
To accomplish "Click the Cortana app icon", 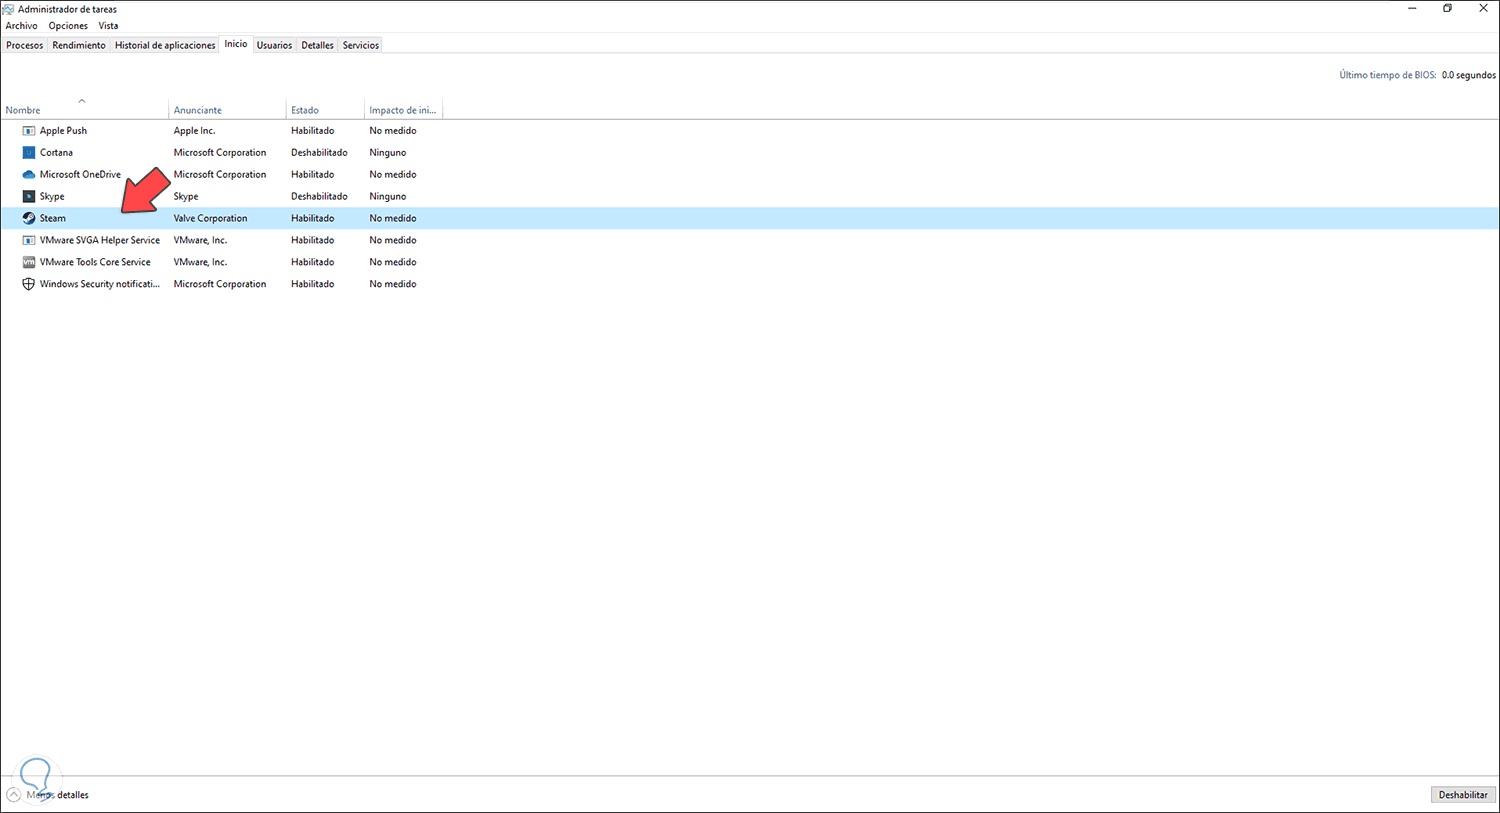I will (29, 153).
